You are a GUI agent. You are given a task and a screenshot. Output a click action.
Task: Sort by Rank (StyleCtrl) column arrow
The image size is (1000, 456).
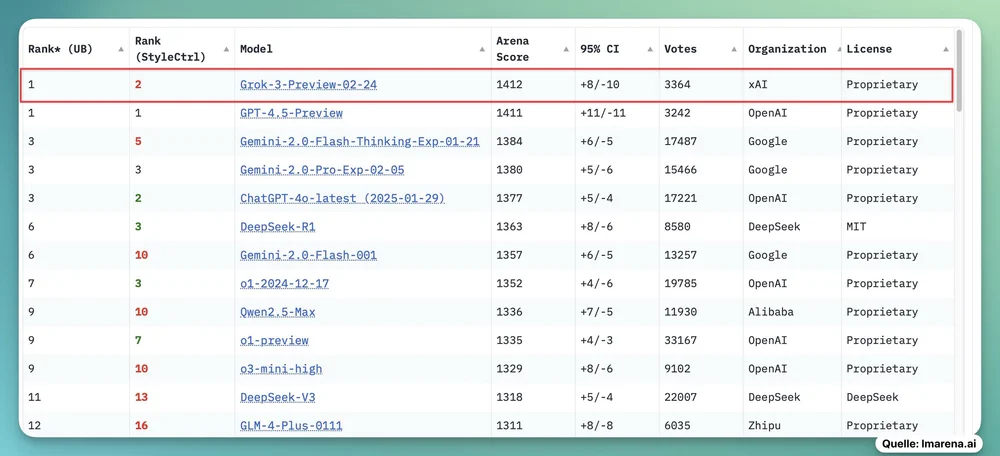(x=226, y=49)
